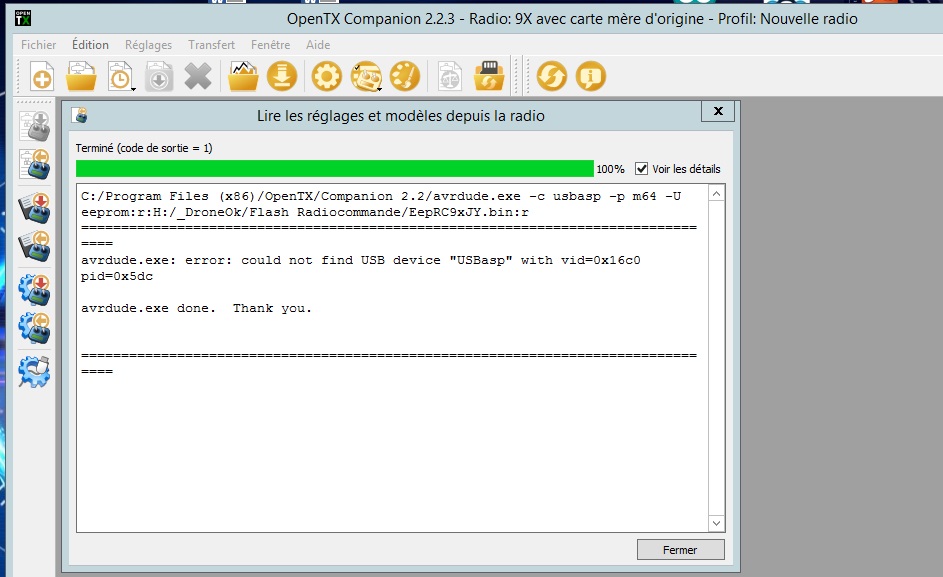Click the Download firmware arrow icon
The image size is (943, 577).
[281, 76]
